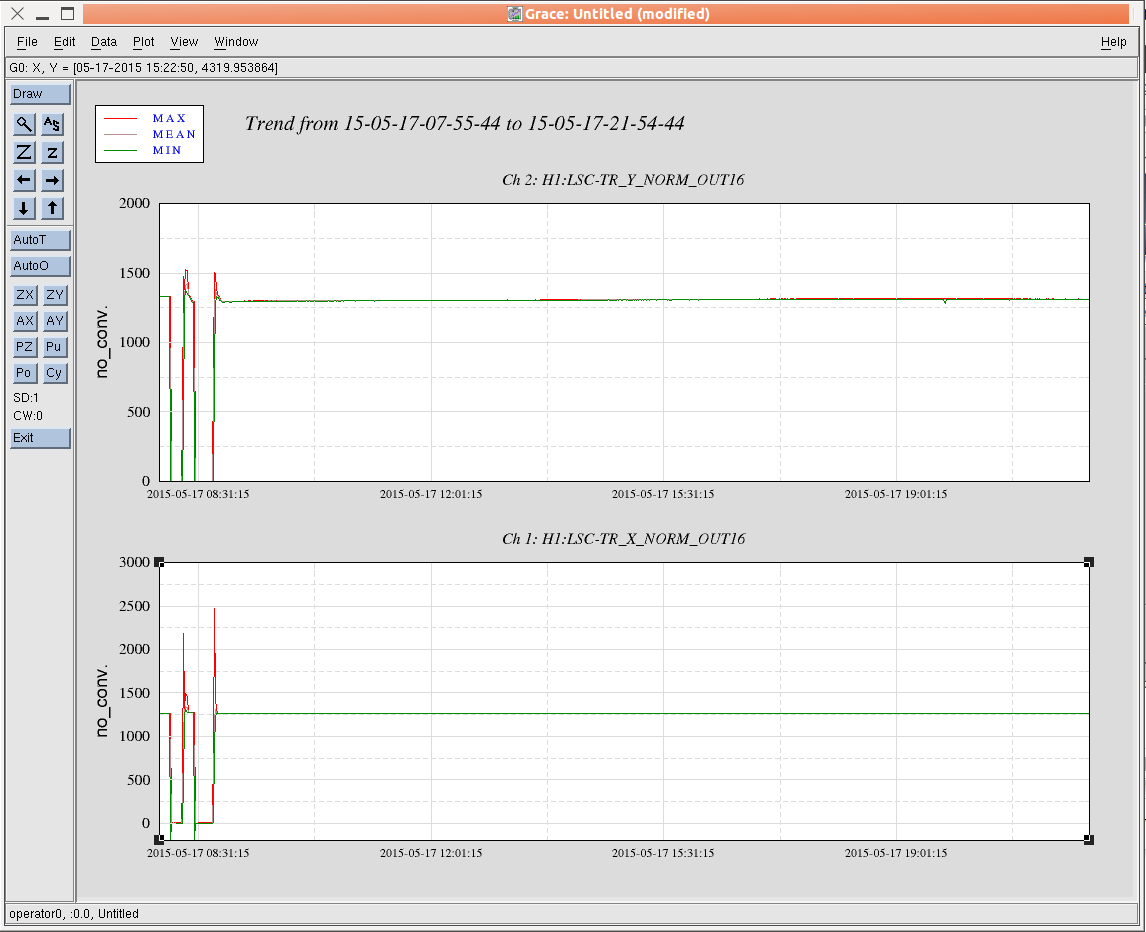The image size is (1146, 932).
Task: Click the G0 X, Y coordinate readout
Action: coord(143,68)
